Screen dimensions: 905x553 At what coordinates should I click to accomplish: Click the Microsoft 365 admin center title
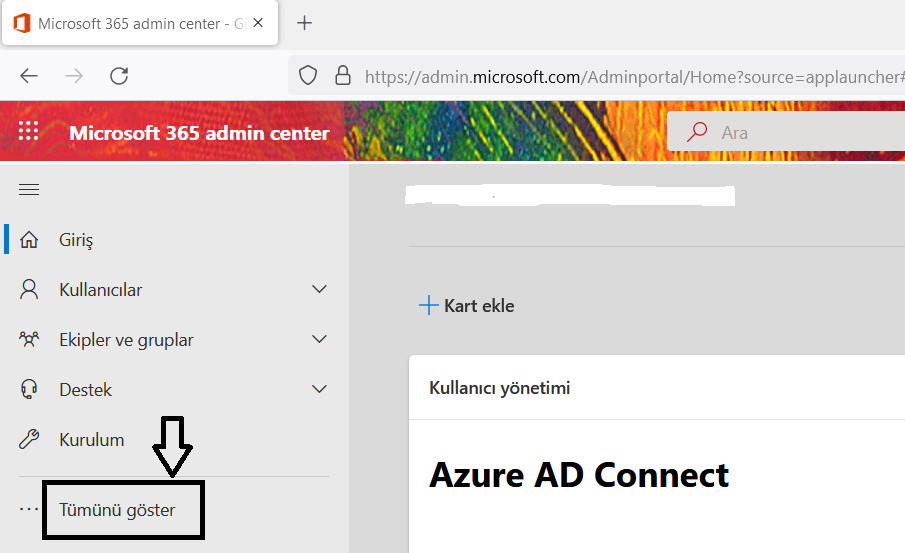pos(199,133)
